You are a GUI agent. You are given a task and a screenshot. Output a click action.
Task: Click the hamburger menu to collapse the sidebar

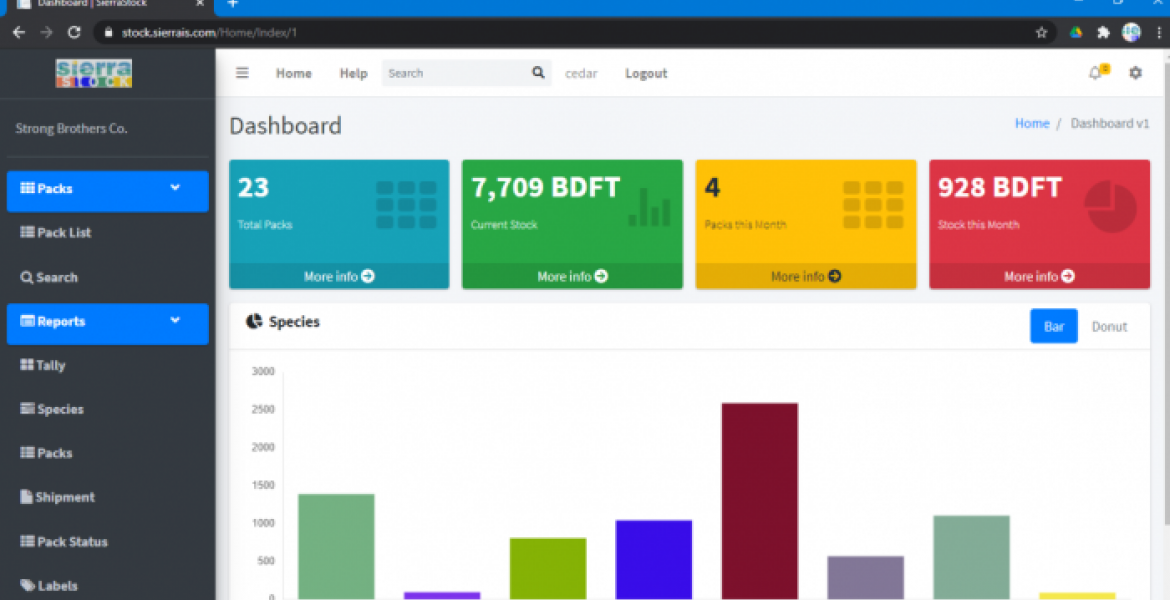click(241, 72)
